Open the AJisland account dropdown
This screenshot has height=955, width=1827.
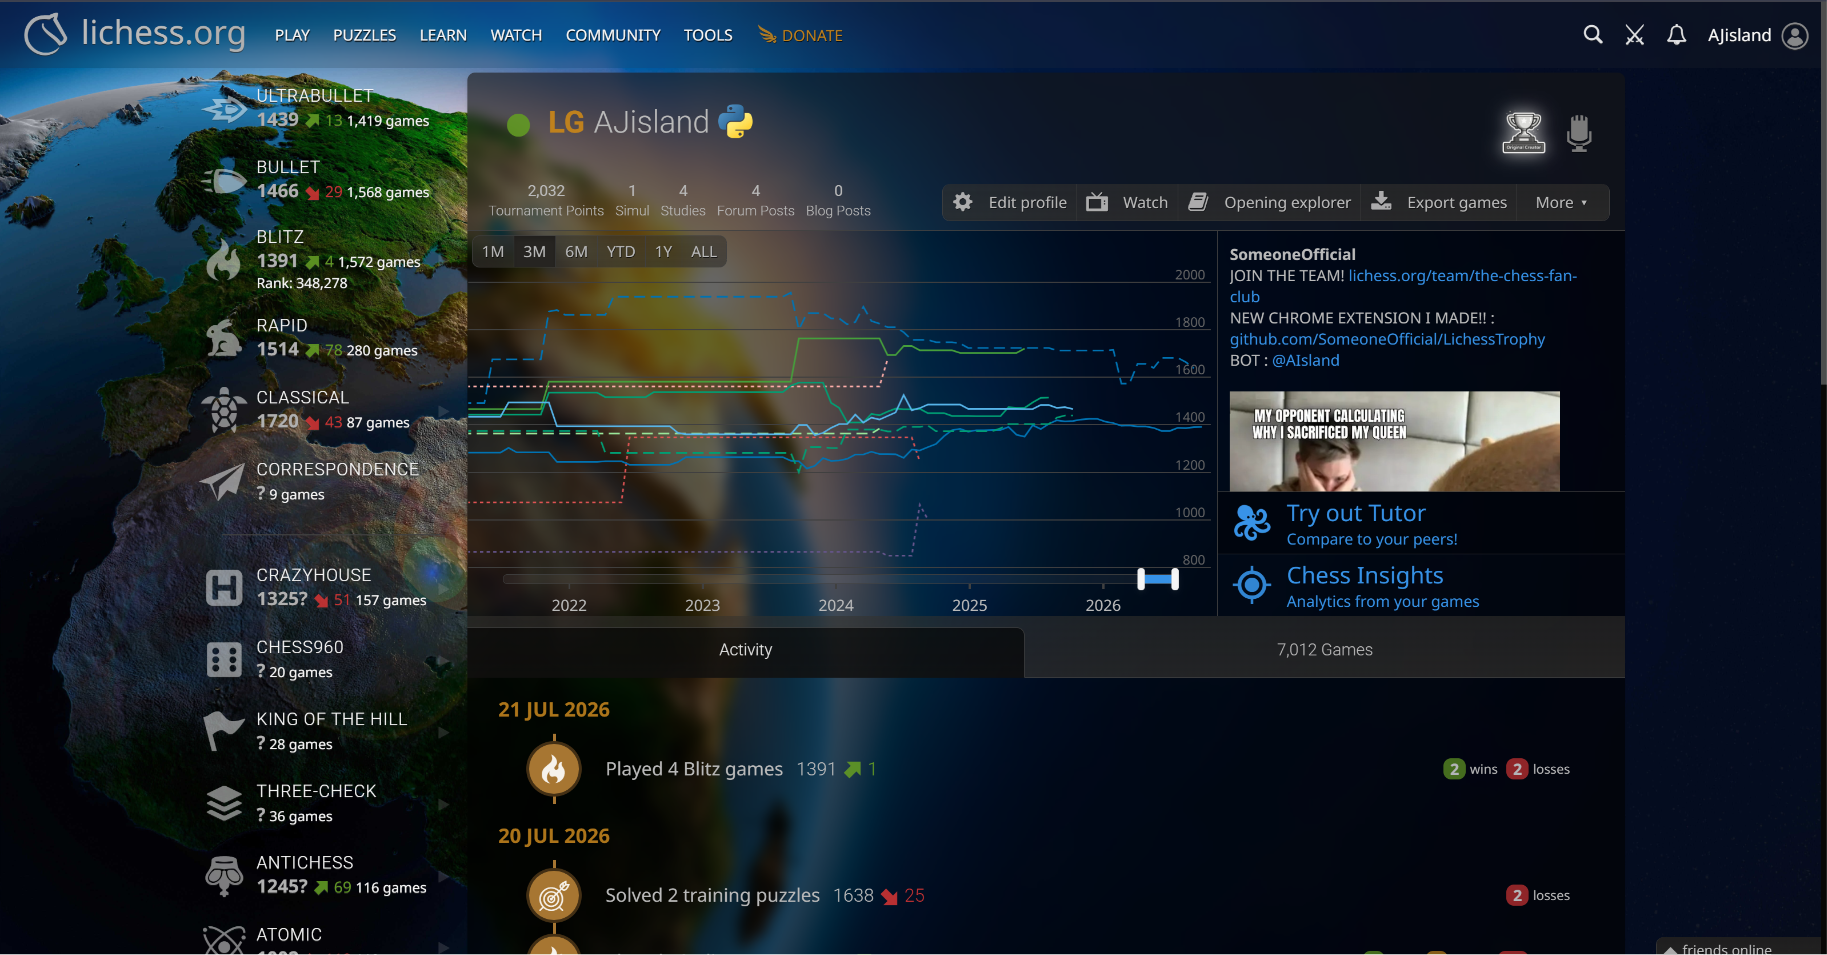coord(1757,35)
